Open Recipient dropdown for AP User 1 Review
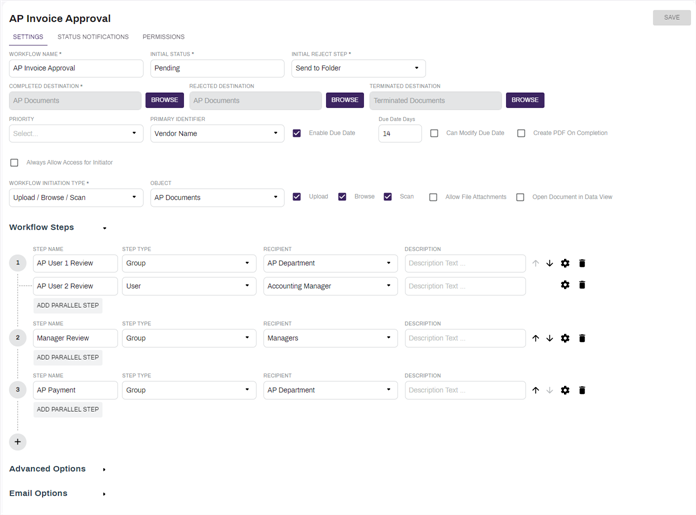Image resolution: width=696 pixels, height=515 pixels. (330, 263)
